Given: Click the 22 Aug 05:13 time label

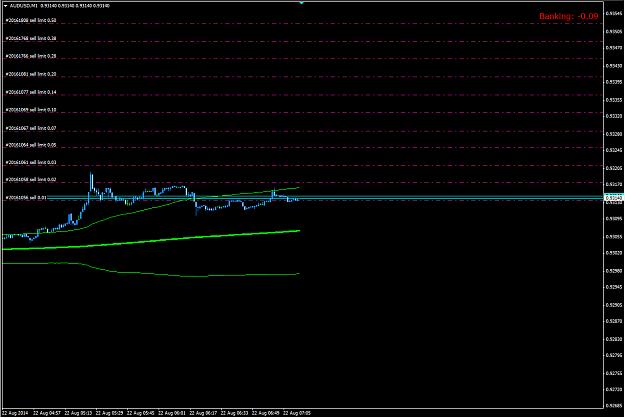Looking at the screenshot, I should tap(78, 413).
